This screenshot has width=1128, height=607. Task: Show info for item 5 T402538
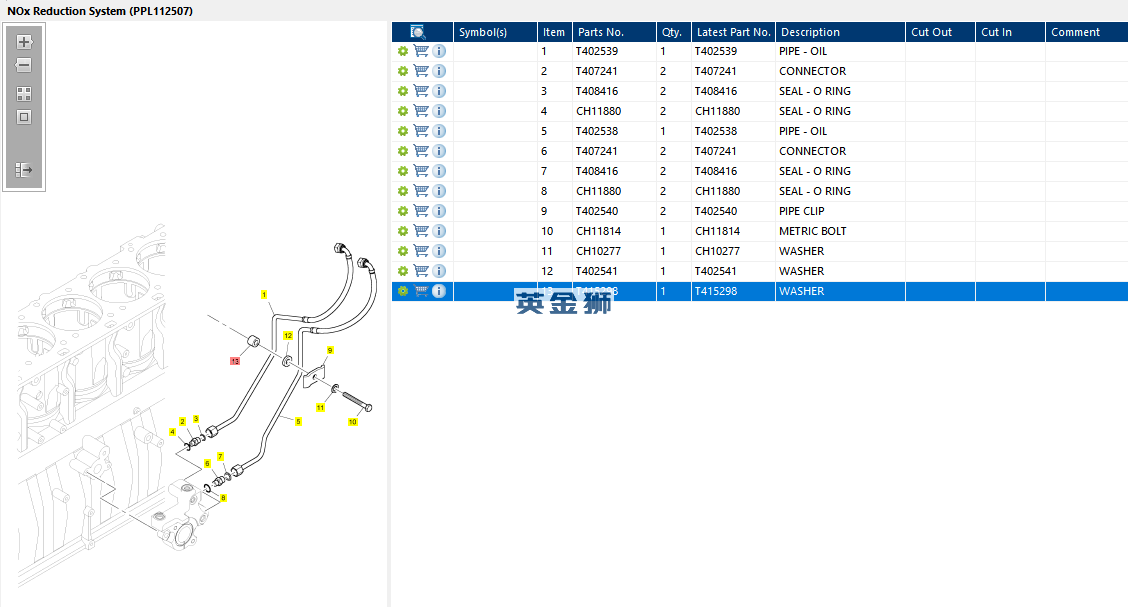pos(439,131)
